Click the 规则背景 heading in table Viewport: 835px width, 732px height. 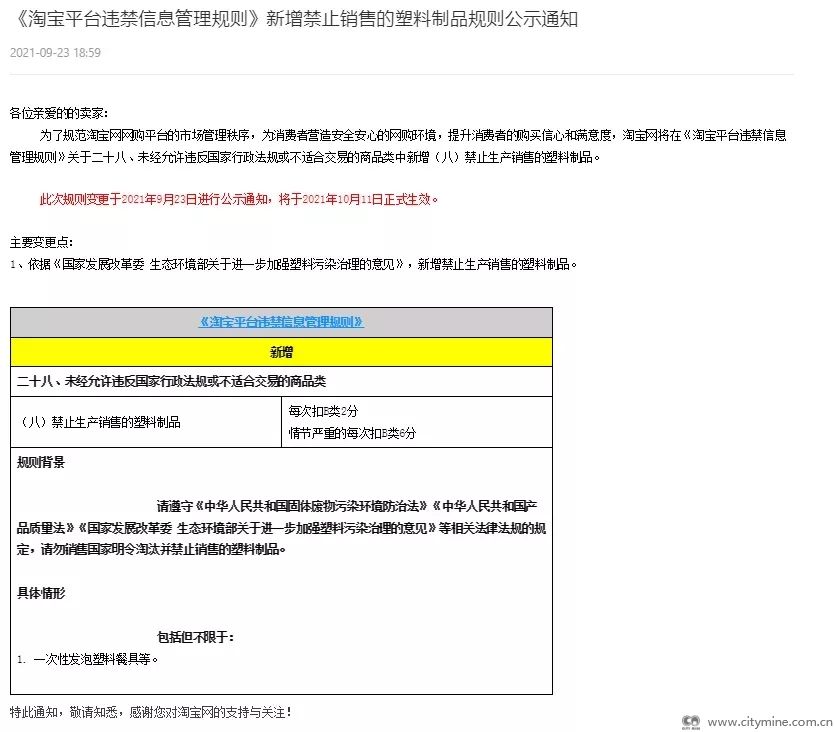[x=41, y=462]
